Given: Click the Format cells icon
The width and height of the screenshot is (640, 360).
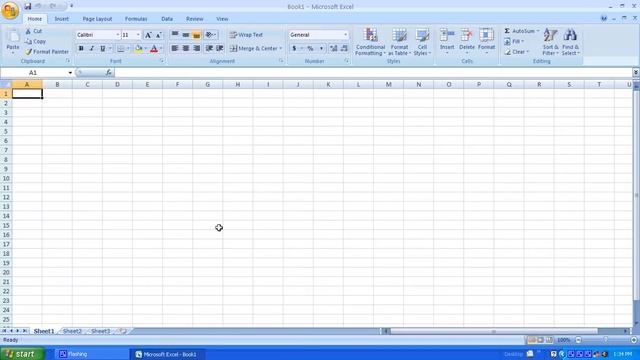Looking at the screenshot, I should coord(486,36).
